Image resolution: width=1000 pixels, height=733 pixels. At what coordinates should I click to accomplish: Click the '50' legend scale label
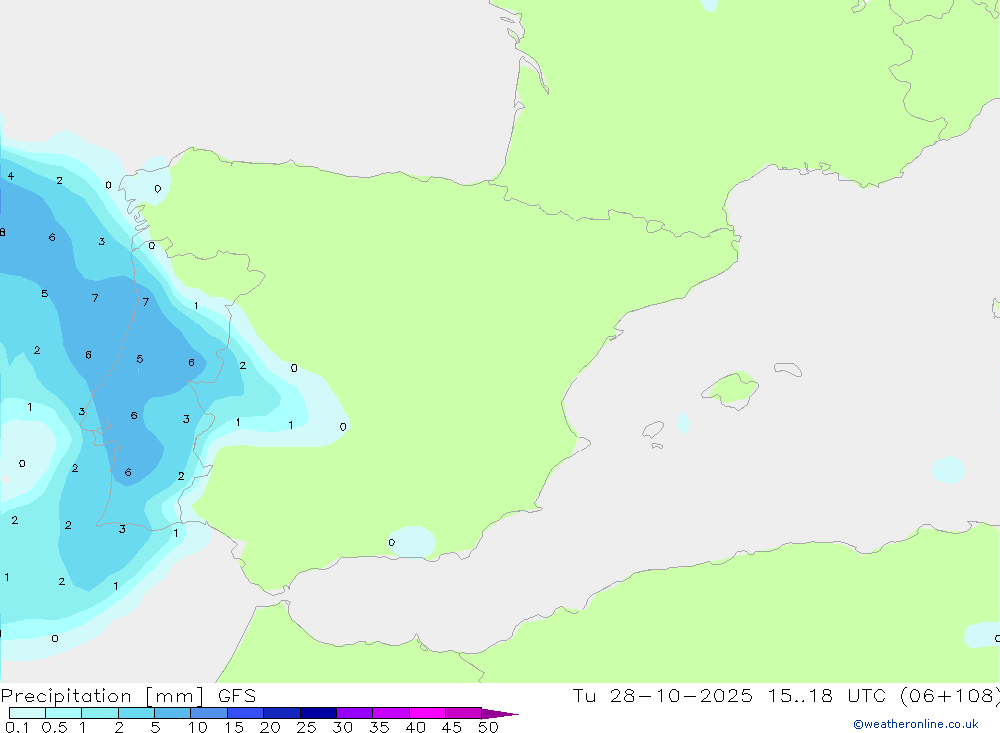[488, 727]
